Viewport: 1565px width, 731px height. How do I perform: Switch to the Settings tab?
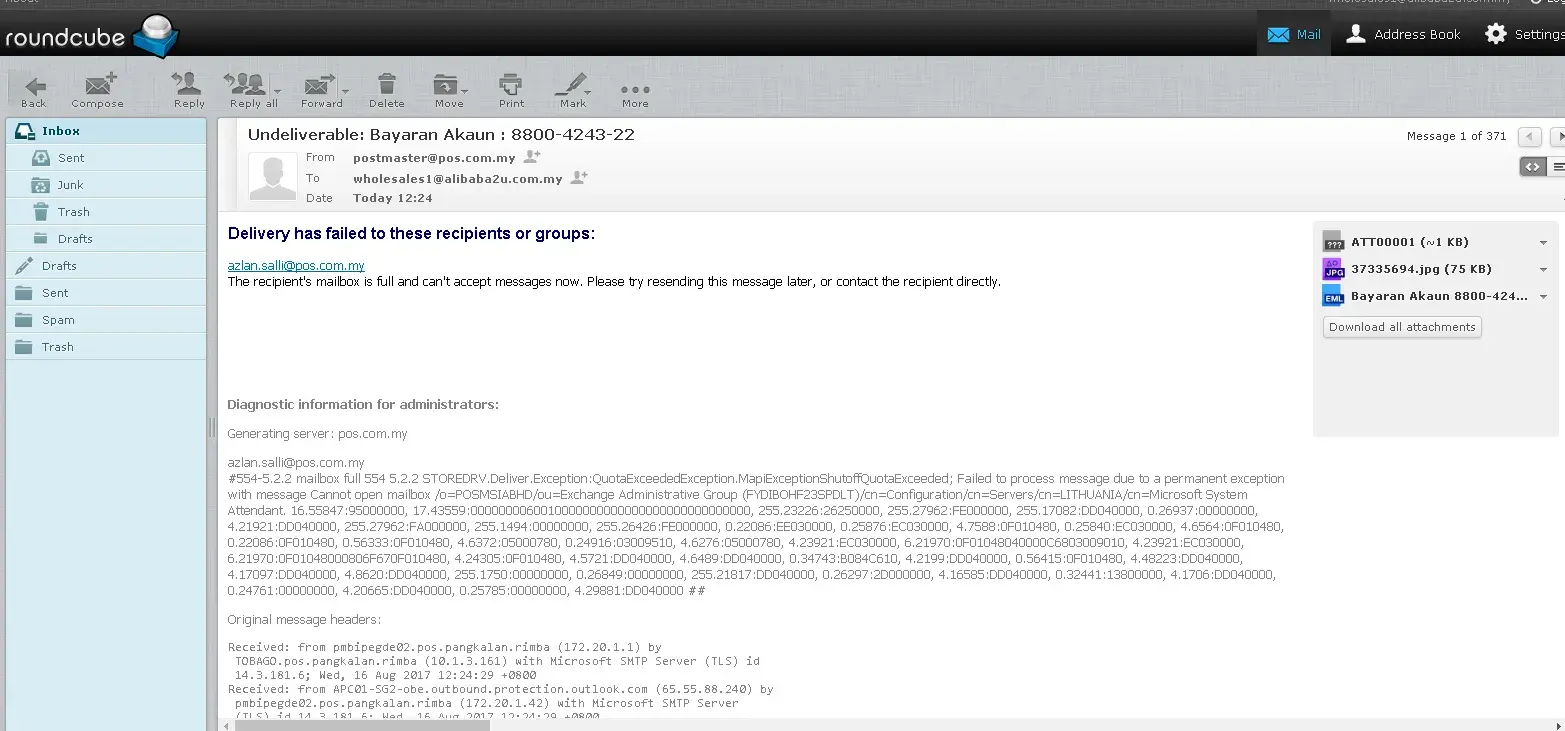(x=1524, y=34)
